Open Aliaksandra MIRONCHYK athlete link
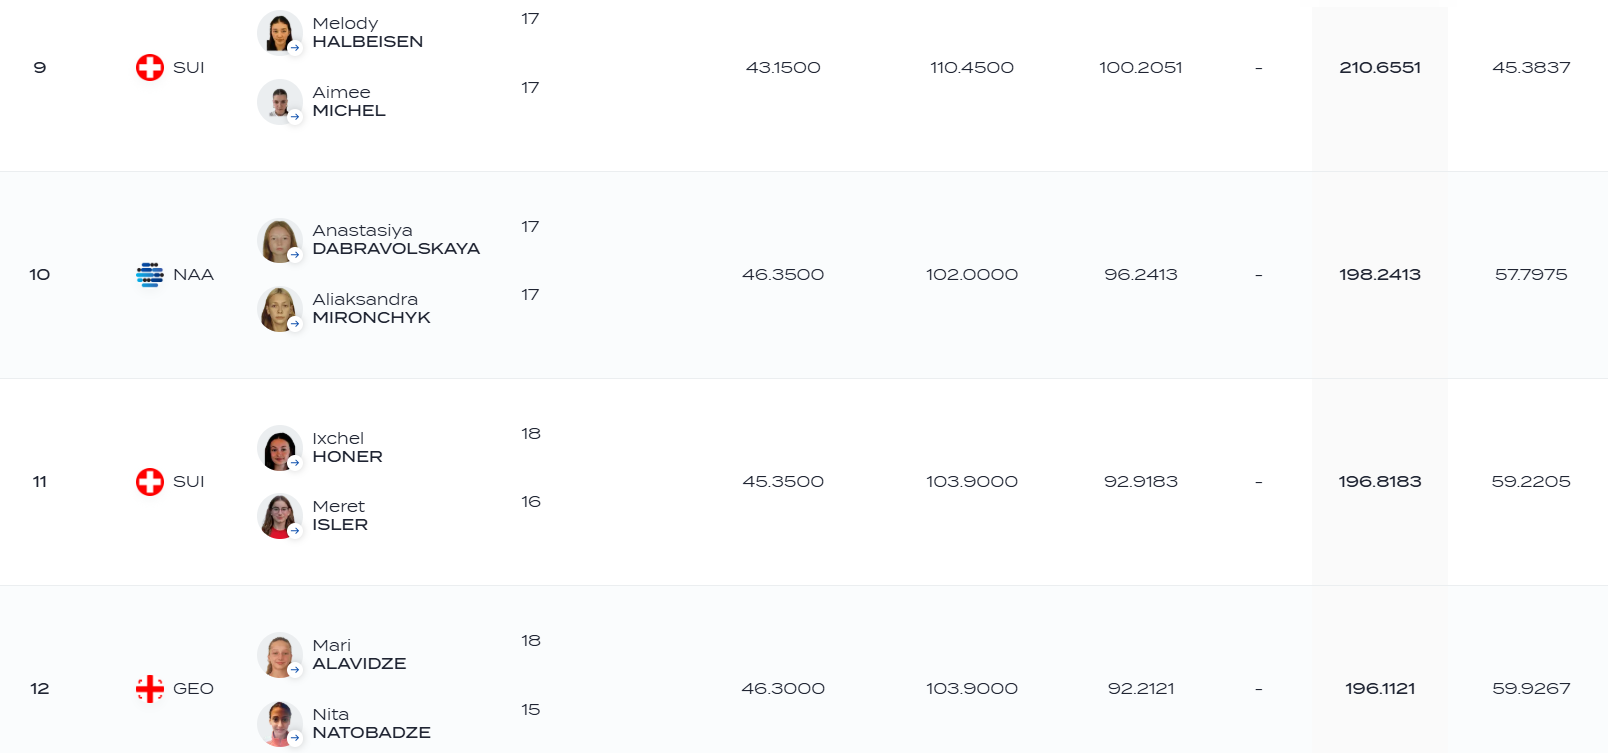 pyautogui.click(x=371, y=308)
